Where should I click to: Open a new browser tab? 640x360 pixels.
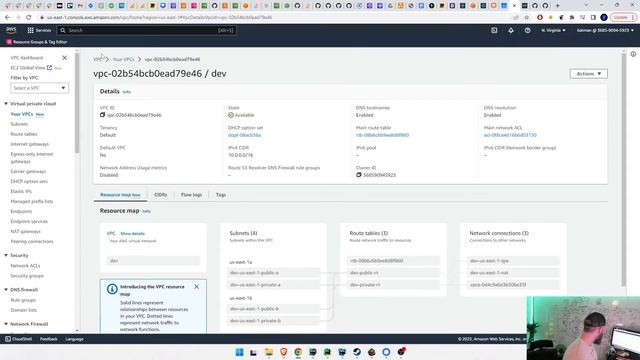coord(558,6)
